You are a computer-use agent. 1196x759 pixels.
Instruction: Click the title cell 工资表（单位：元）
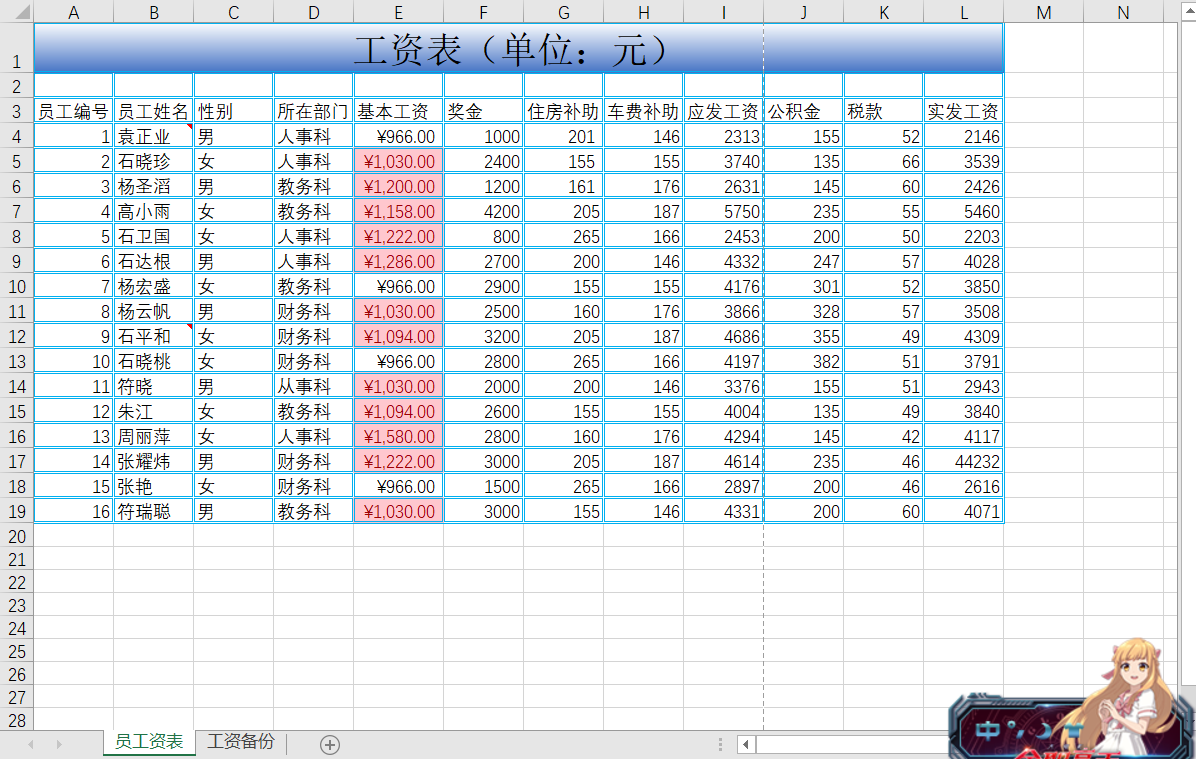coord(519,48)
